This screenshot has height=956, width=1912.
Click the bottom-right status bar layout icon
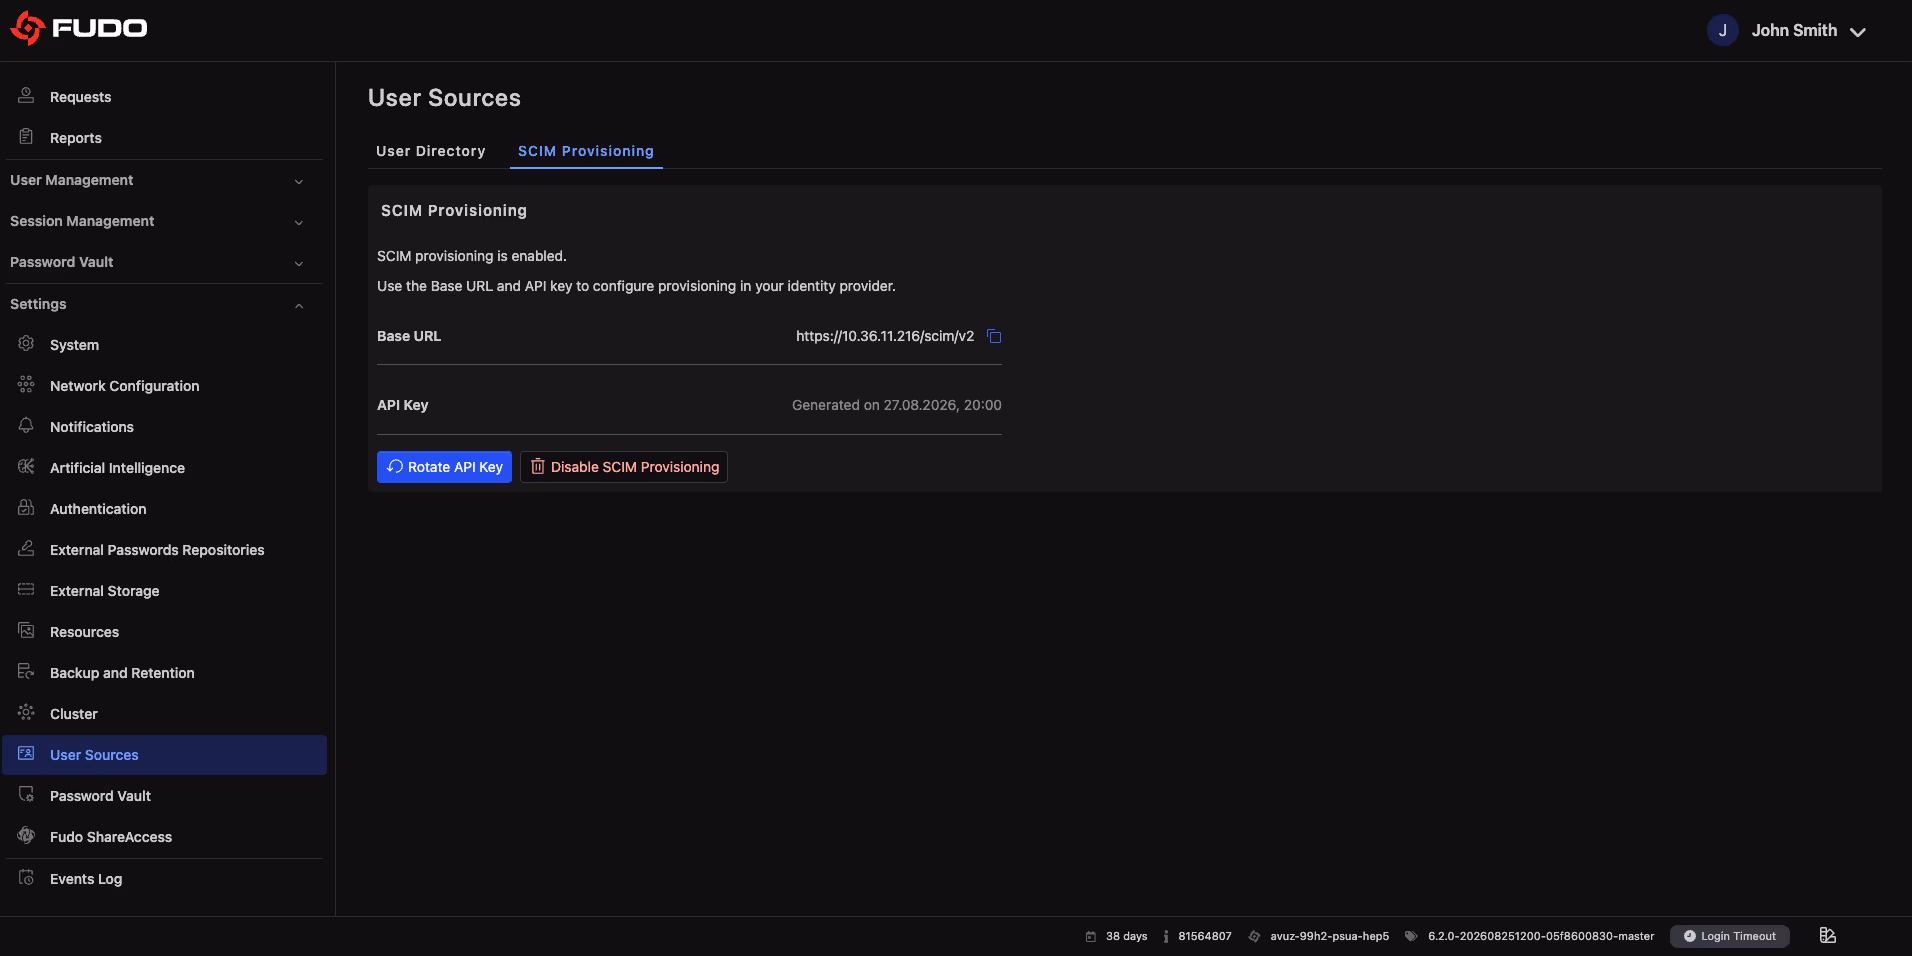pos(1827,935)
